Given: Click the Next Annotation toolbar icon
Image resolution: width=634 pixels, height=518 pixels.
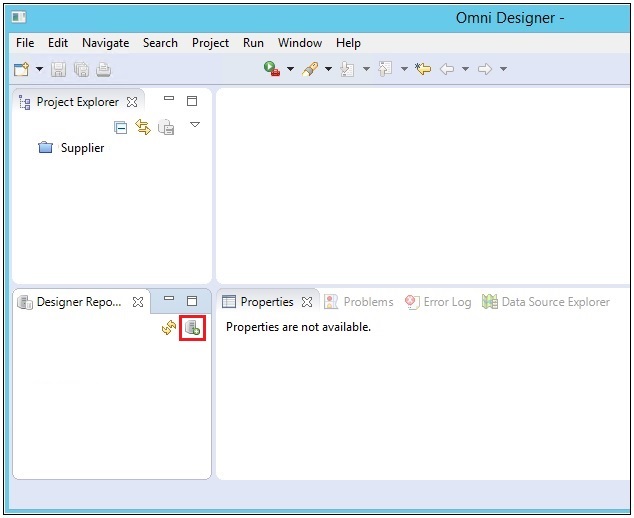Looking at the screenshot, I should pos(347,69).
